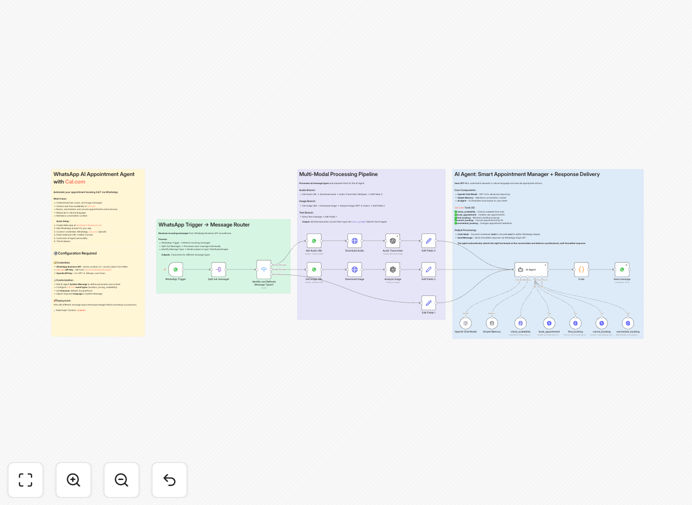Select the Code node with braces icon
Screen dimensions: 692x505
[x=581, y=269]
